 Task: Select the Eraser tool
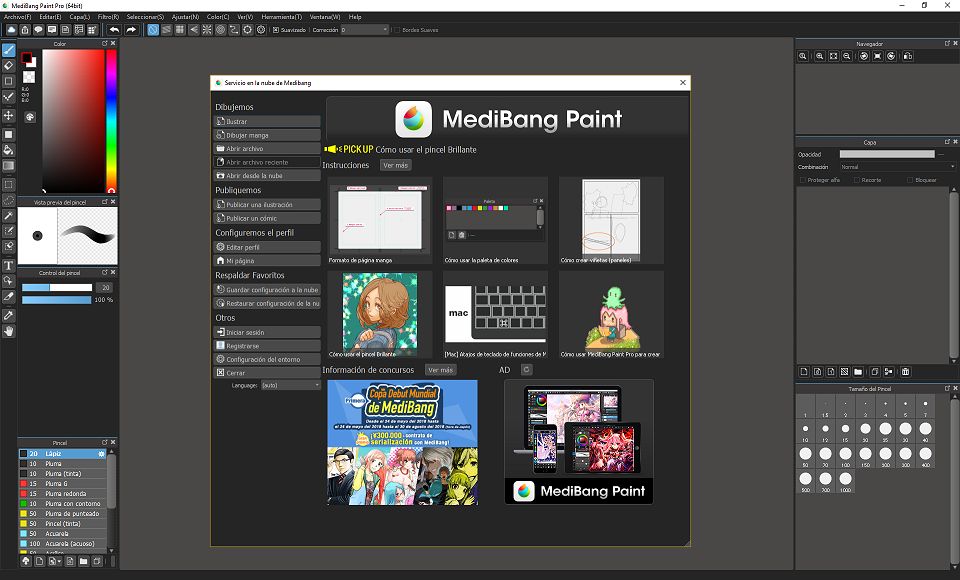tap(9, 66)
